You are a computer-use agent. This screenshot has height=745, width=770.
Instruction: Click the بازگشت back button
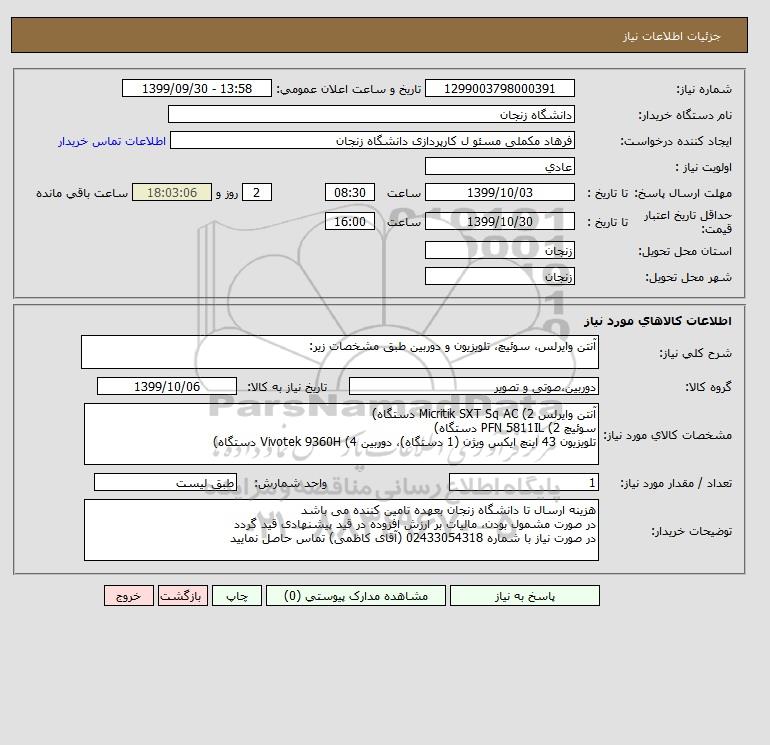pos(183,596)
